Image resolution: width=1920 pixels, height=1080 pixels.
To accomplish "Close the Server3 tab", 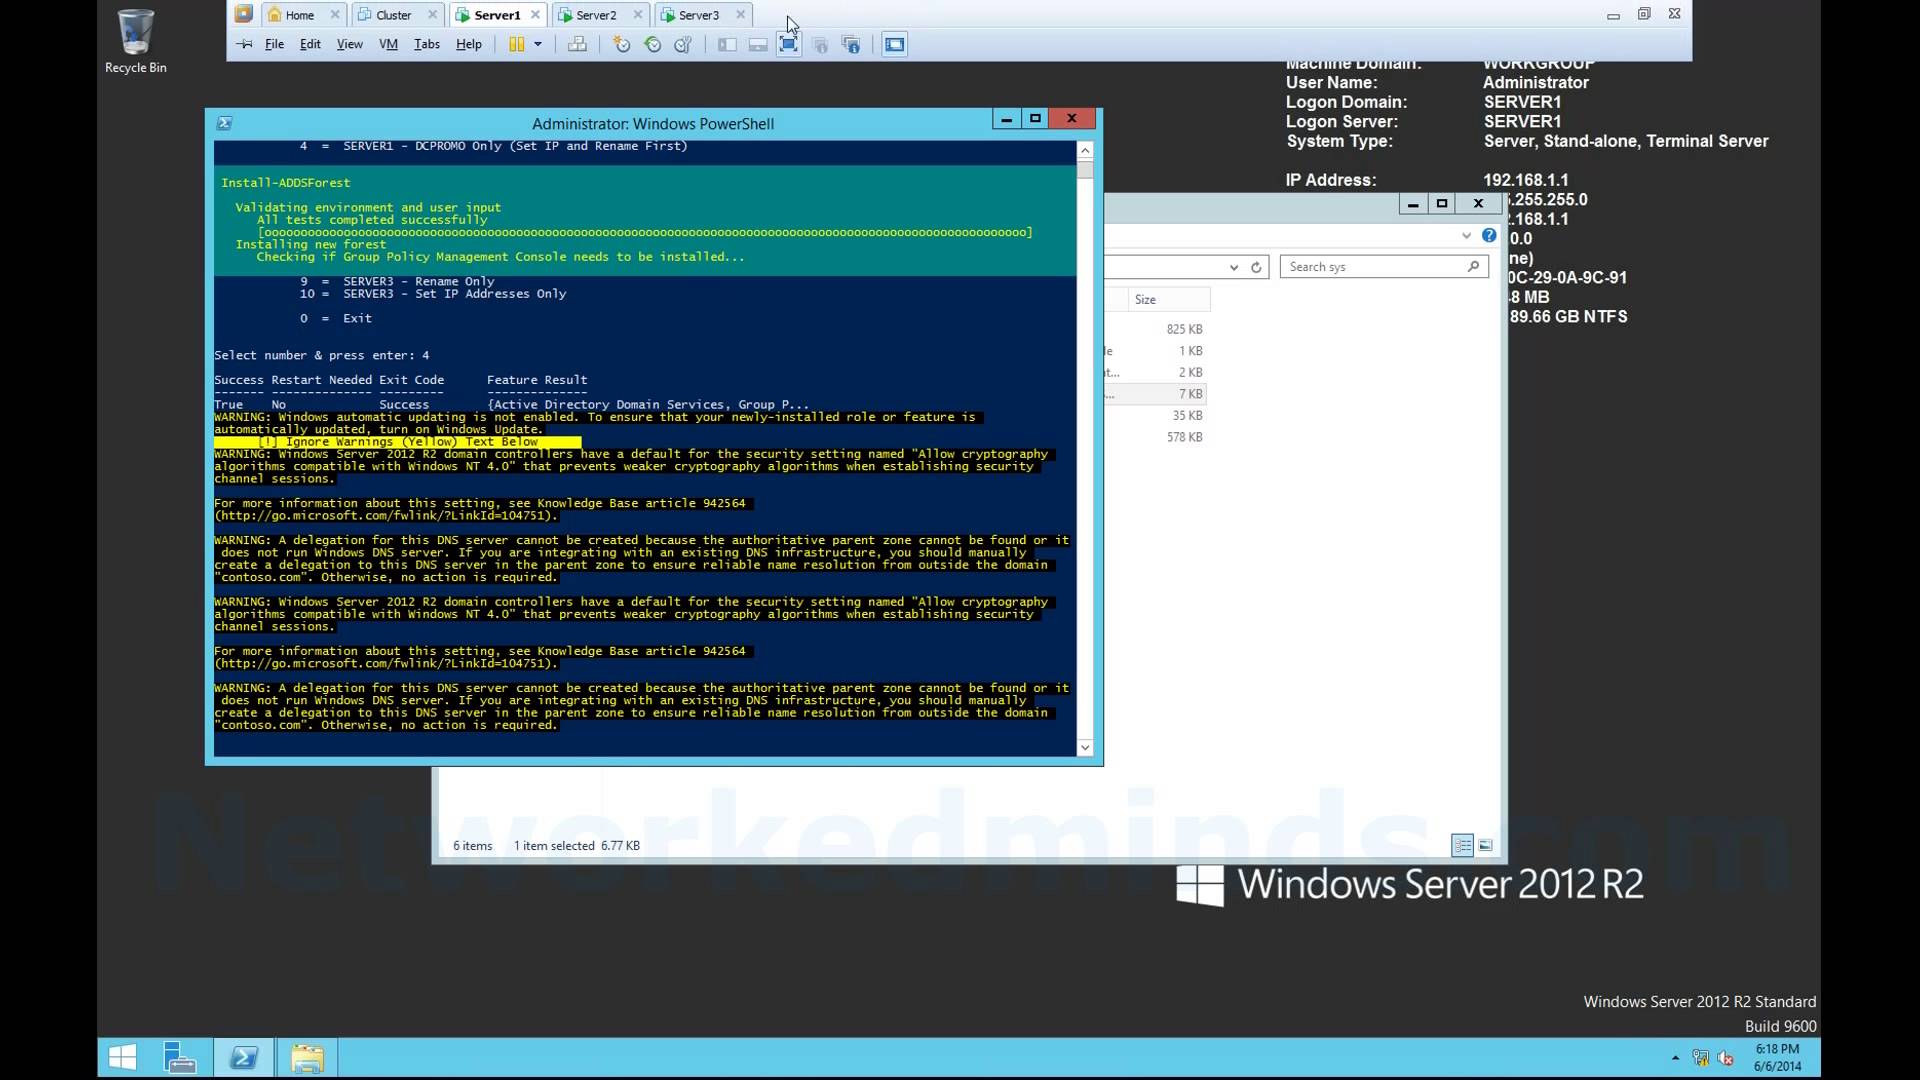I will pos(740,15).
